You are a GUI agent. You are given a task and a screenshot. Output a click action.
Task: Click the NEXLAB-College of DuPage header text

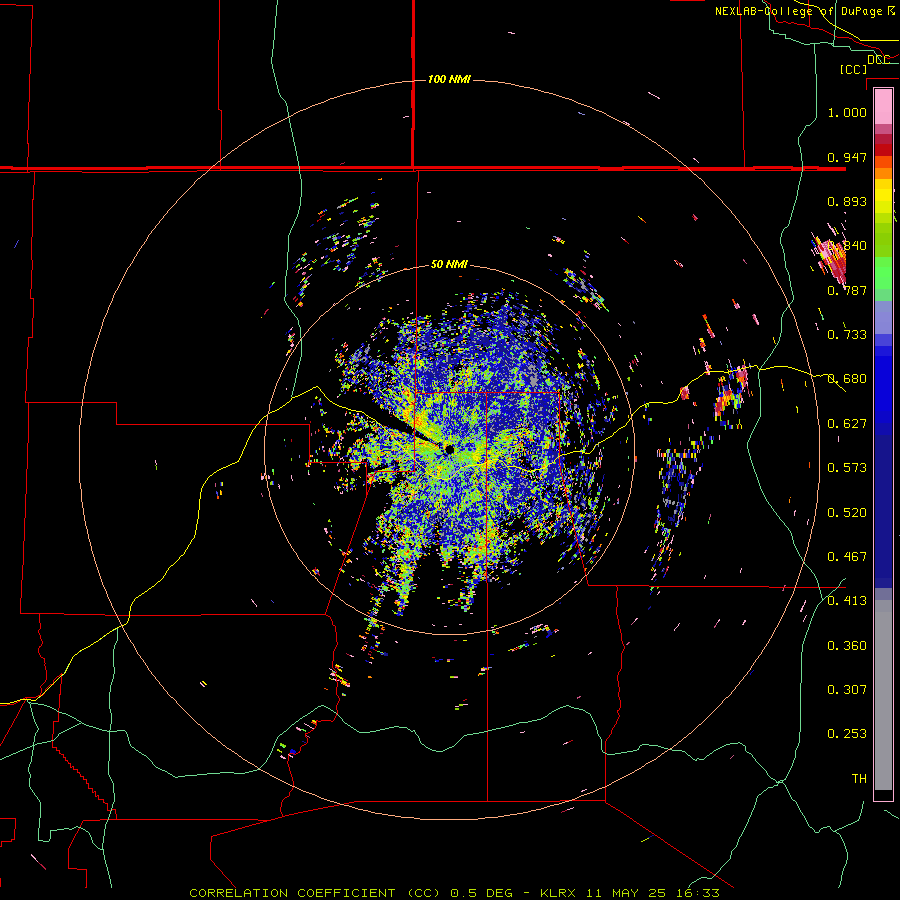tap(805, 11)
